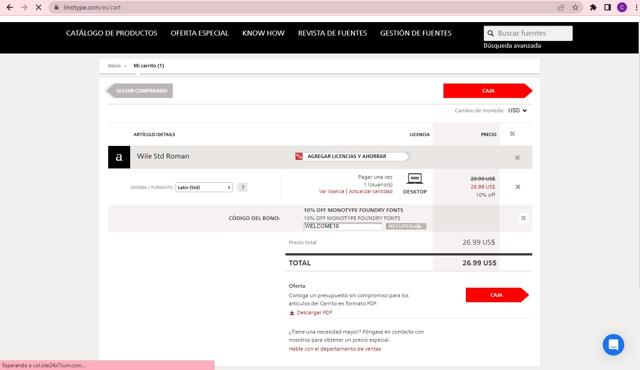This screenshot has height=370, width=640.
Task: Open Catálogo de Productos menu
Action: [111, 33]
